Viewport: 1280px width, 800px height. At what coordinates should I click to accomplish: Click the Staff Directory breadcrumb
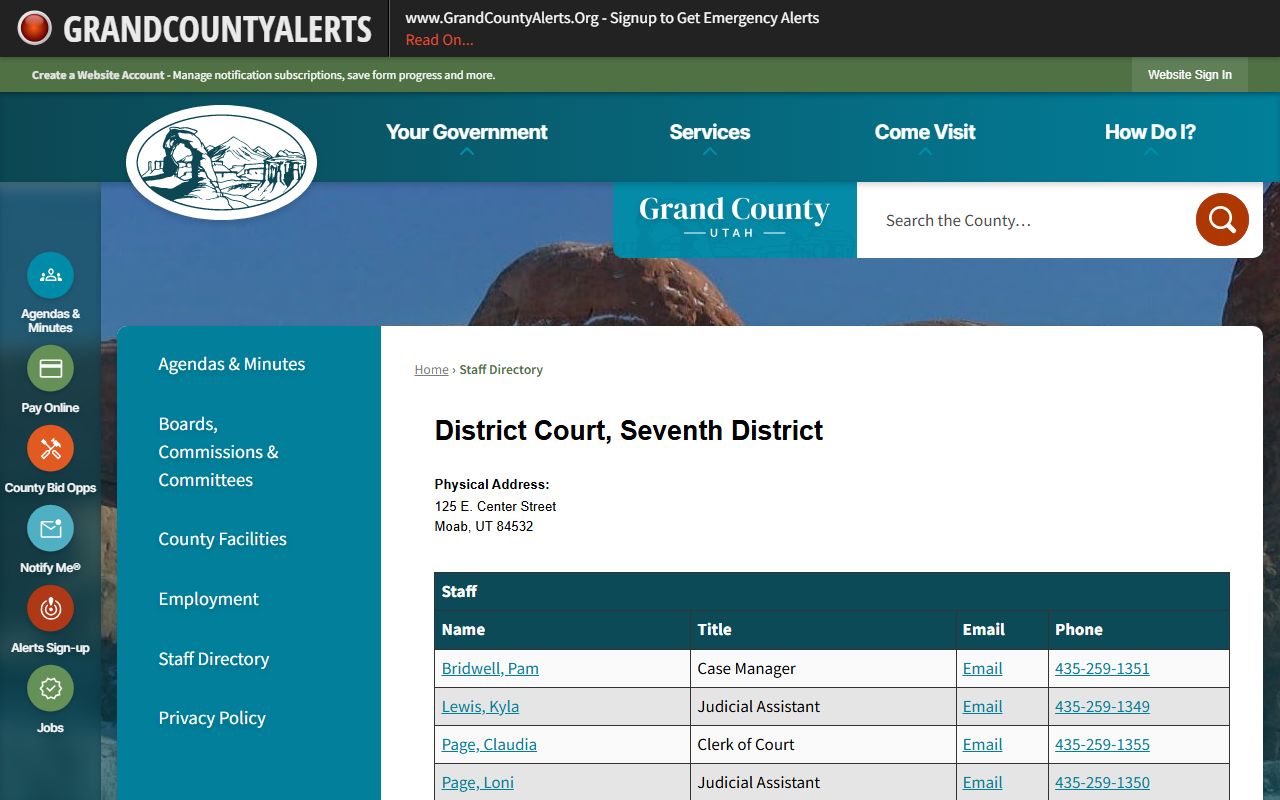pyautogui.click(x=501, y=370)
